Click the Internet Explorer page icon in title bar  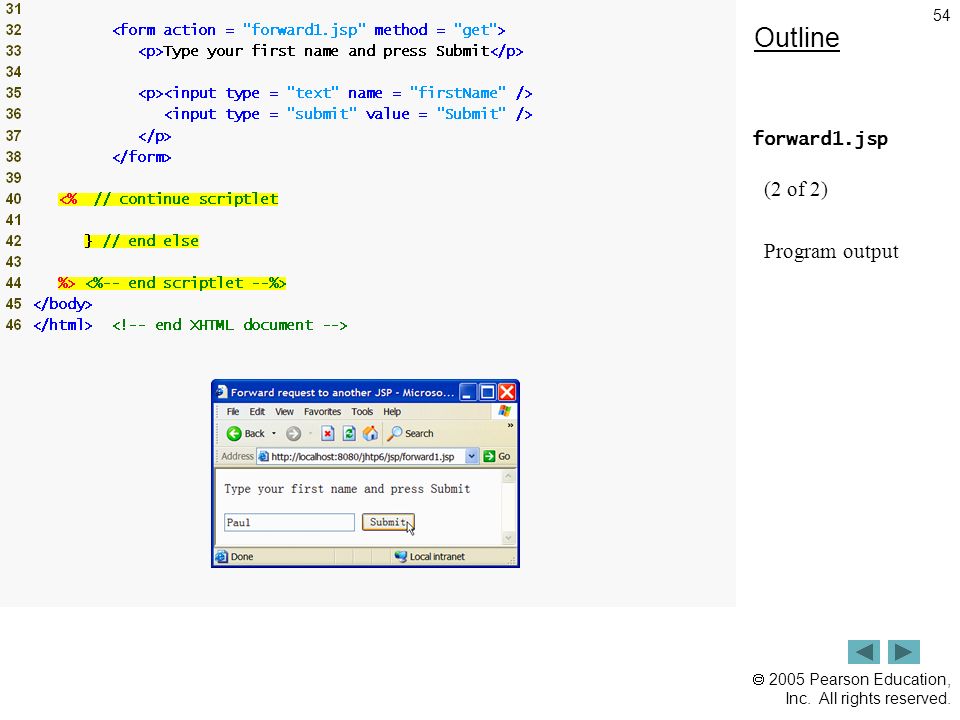[222, 392]
